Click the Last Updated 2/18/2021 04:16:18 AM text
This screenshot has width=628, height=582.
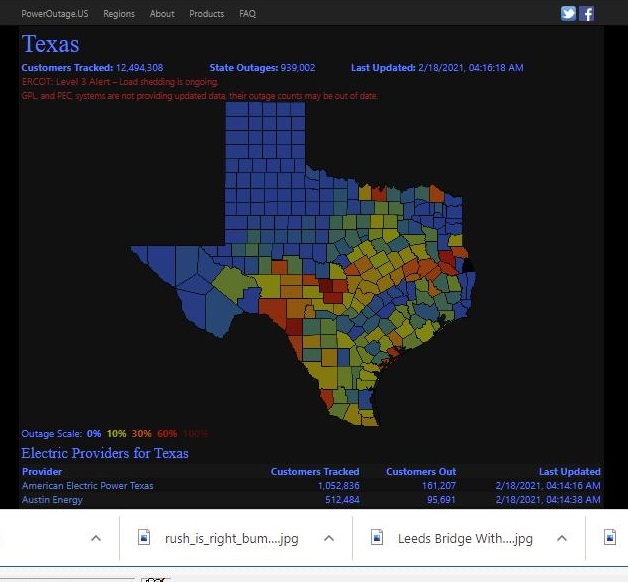pos(437,68)
